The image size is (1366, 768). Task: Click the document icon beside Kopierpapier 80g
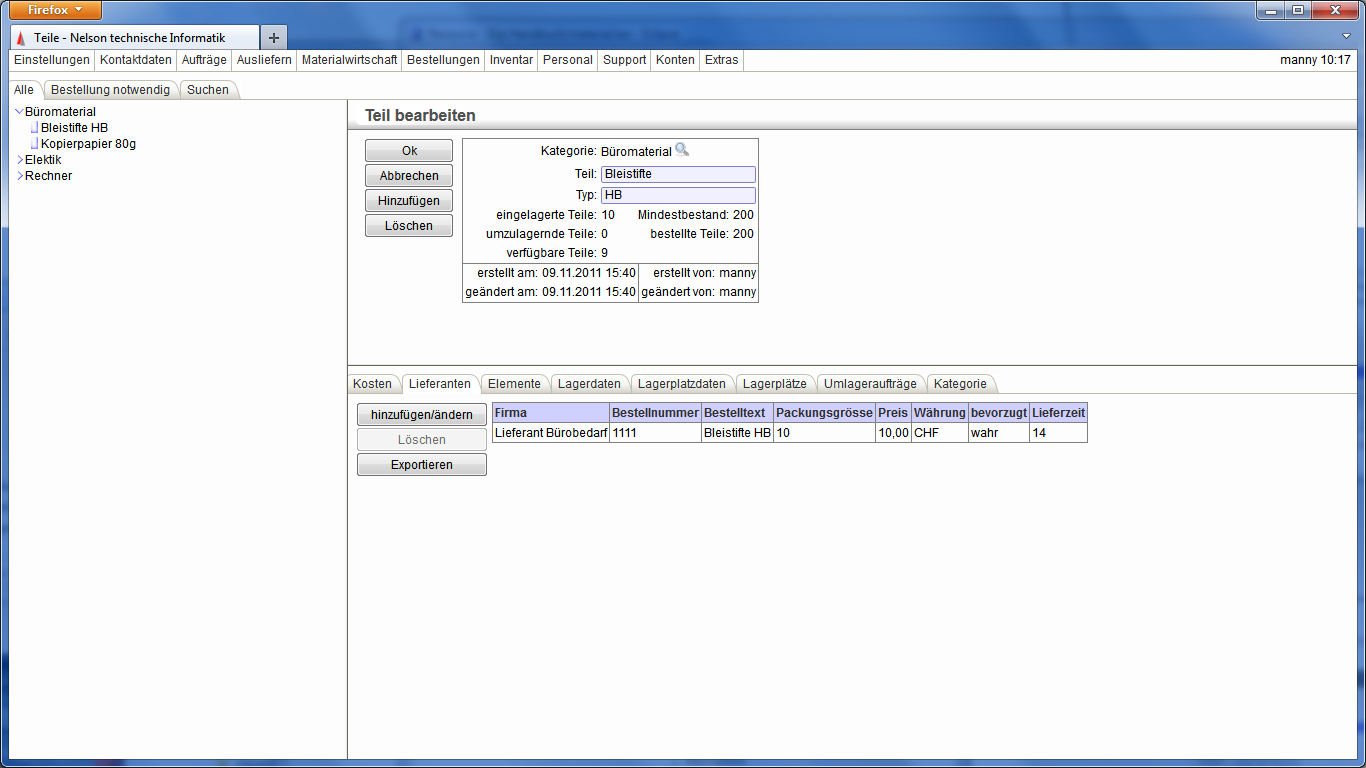(33, 144)
